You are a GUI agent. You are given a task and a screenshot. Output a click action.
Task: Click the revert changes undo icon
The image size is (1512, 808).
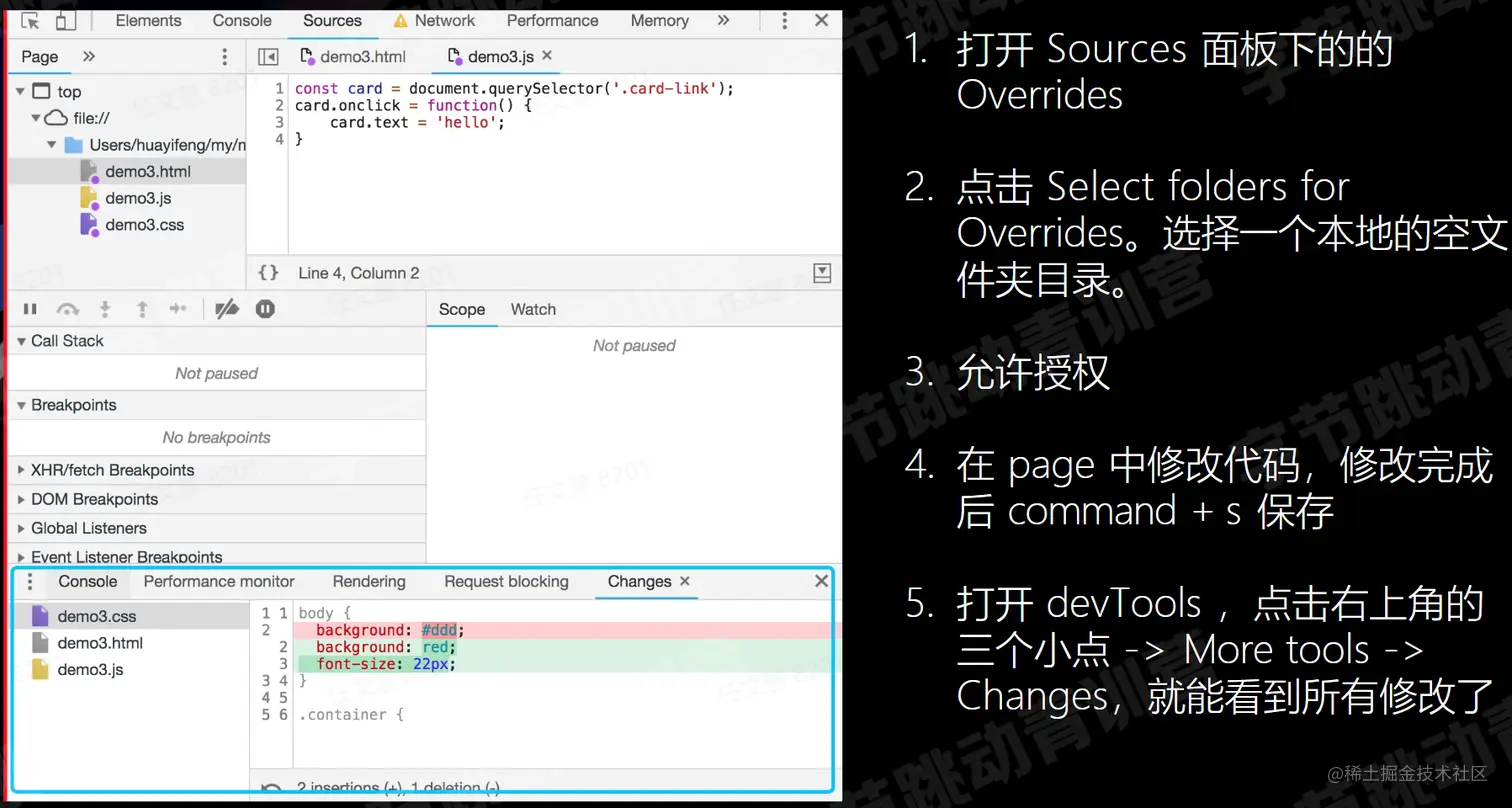[x=271, y=789]
